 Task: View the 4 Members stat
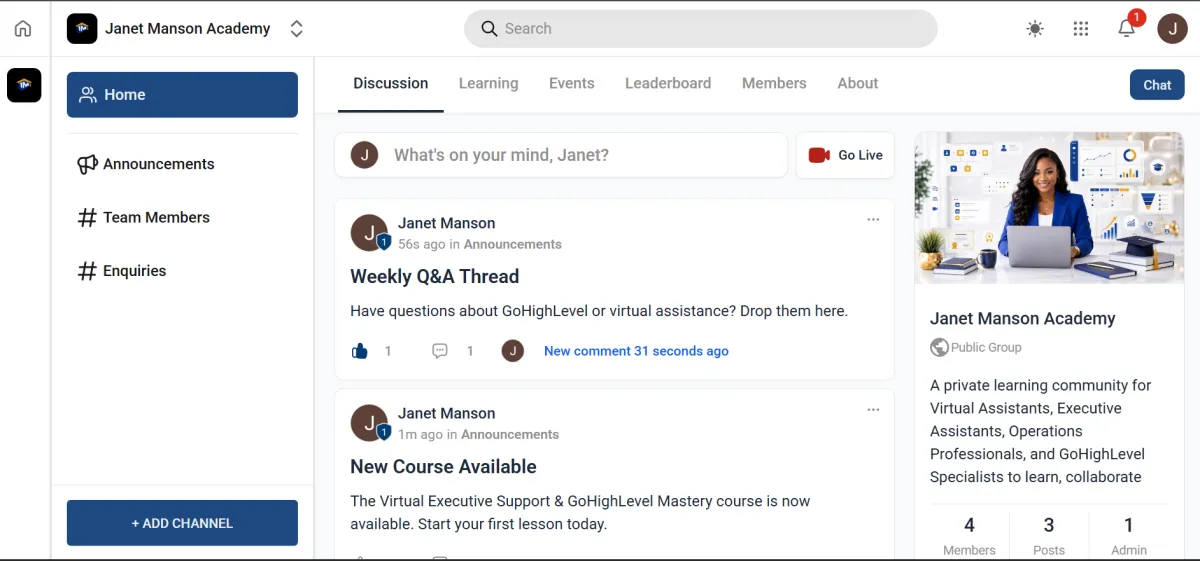(969, 536)
